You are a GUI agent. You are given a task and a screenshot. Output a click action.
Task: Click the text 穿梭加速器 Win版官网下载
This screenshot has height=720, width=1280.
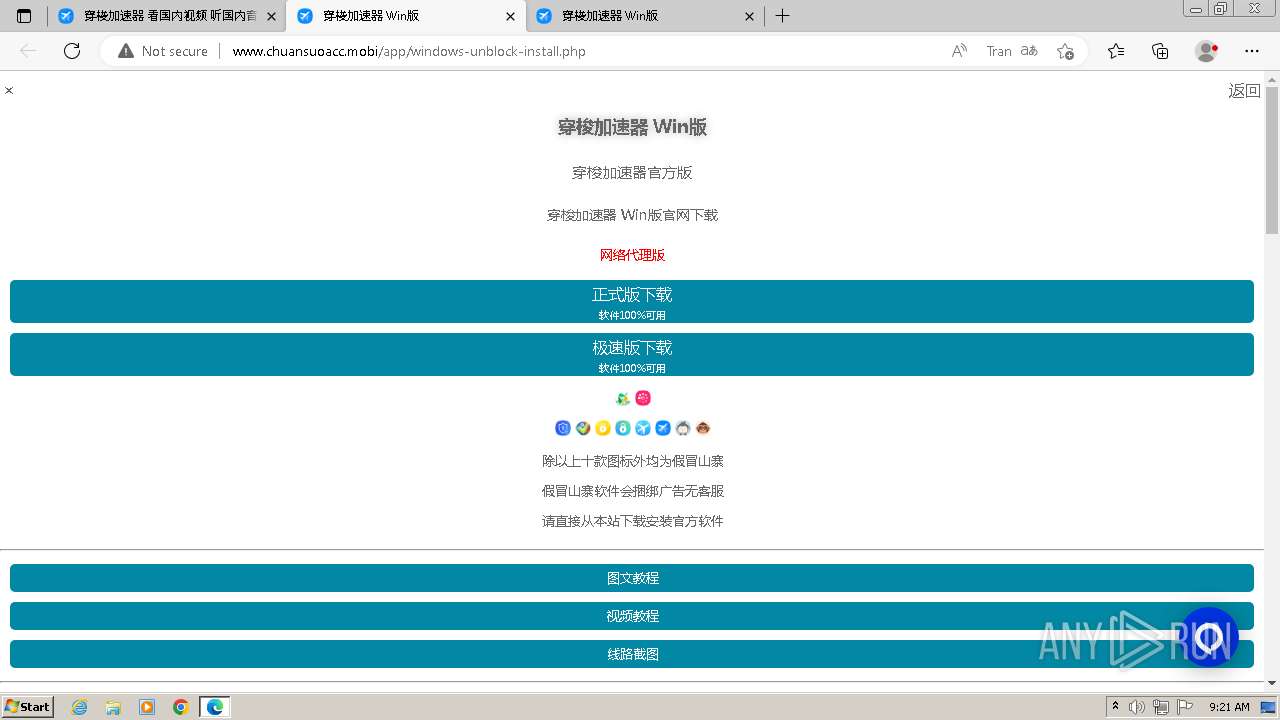pyautogui.click(x=632, y=215)
